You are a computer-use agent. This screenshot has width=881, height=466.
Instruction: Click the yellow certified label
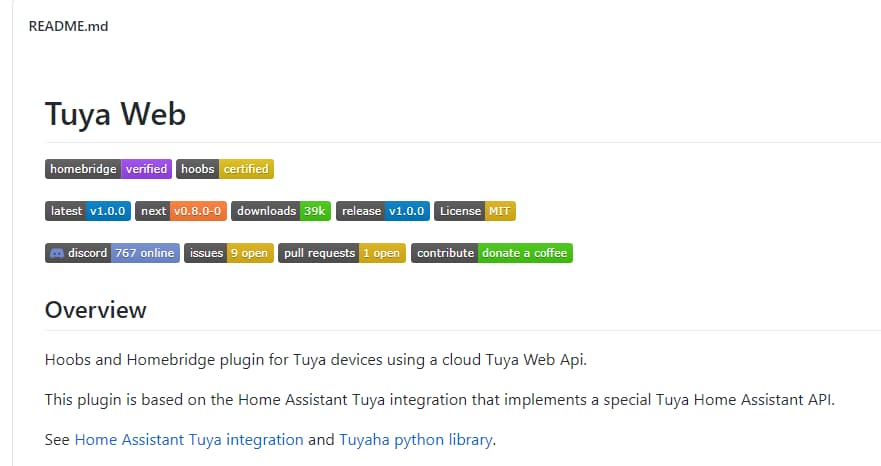click(x=246, y=169)
